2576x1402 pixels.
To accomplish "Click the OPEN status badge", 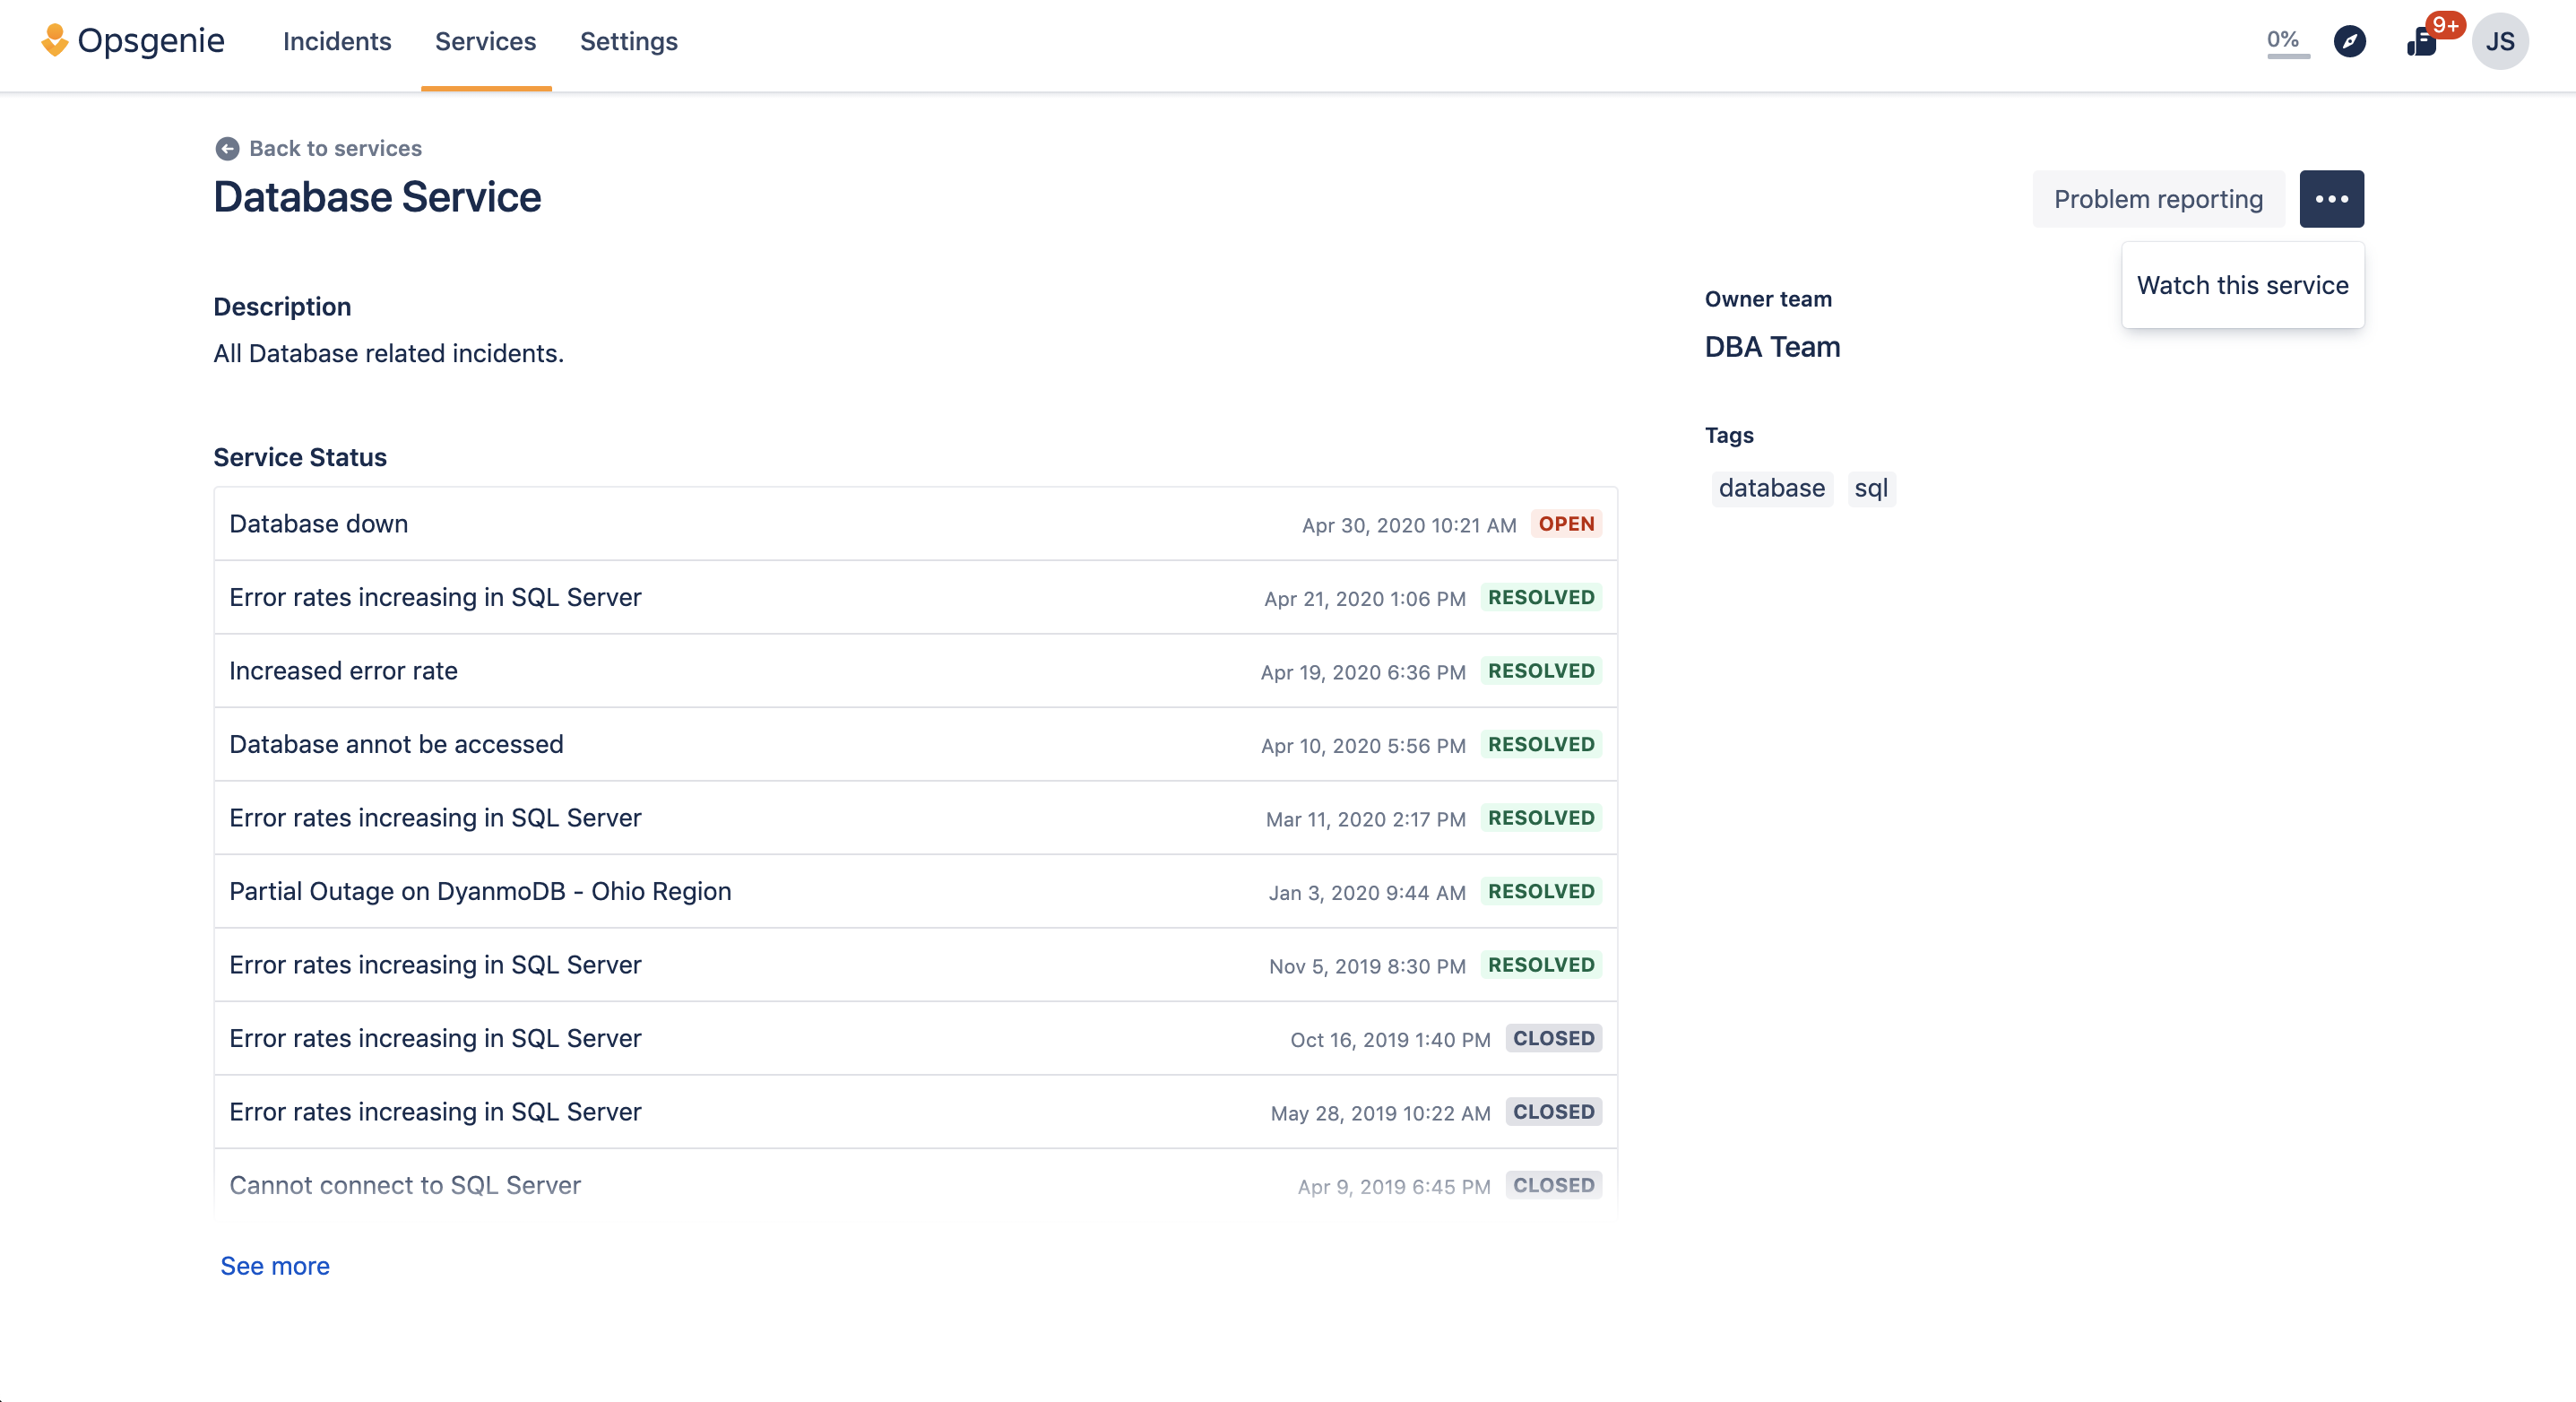I will (1566, 524).
